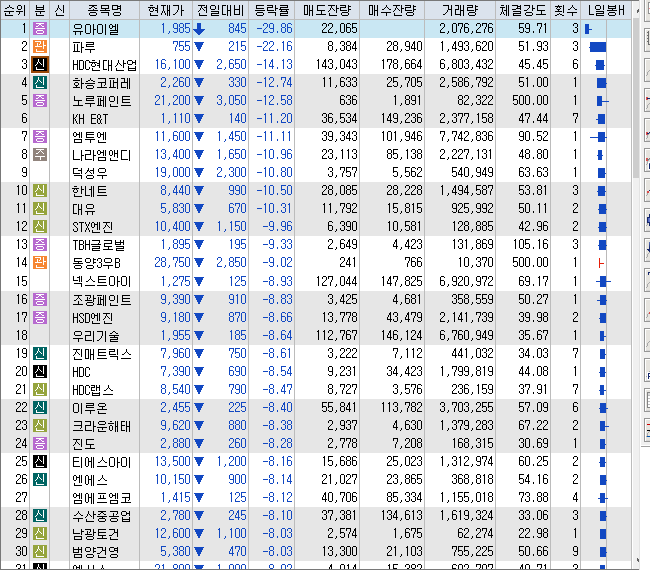Click the 증 badge beside HSD엔진
Image resolution: width=650 pixels, height=570 pixels.
40,318
